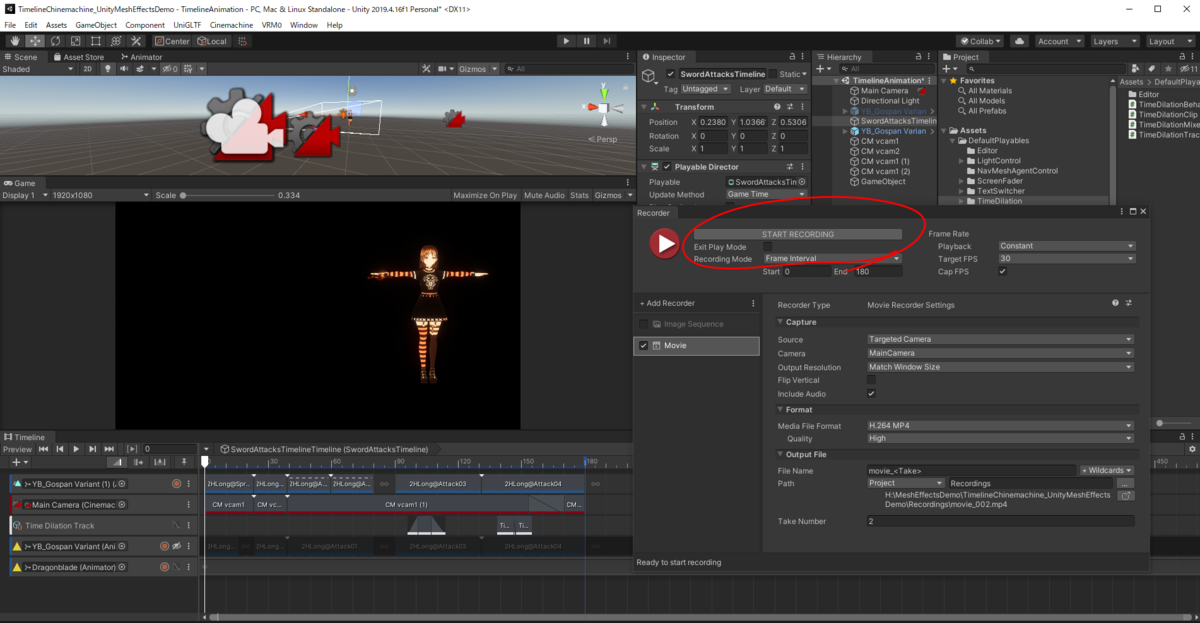Open the Recording Mode dropdown
The image size is (1200, 623).
tap(831, 259)
